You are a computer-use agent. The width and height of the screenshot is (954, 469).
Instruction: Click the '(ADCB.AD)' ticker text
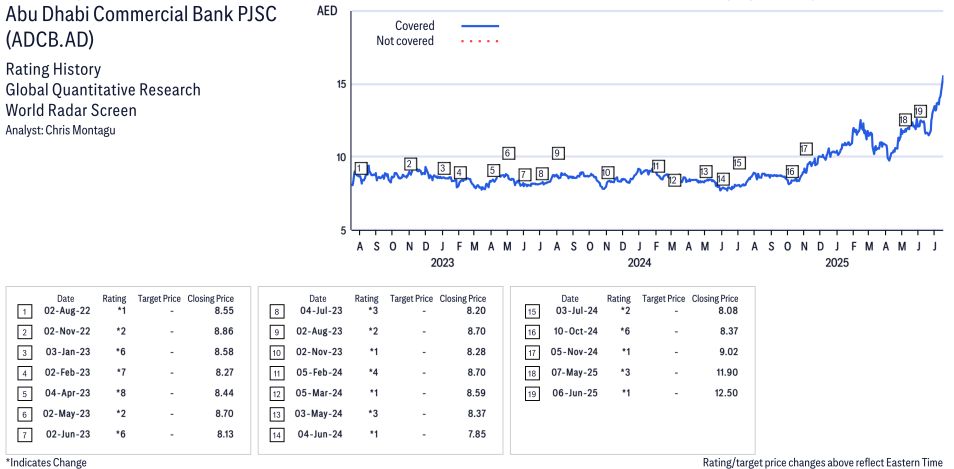pos(50,40)
